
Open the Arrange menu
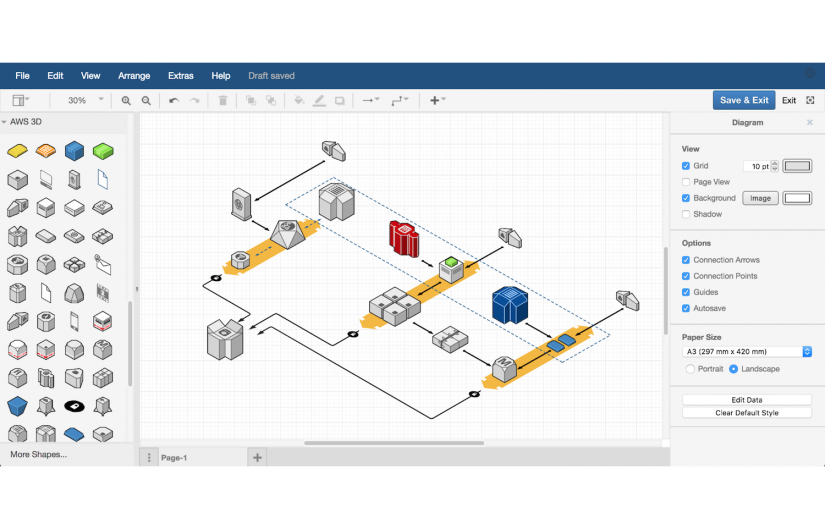[x=134, y=76]
